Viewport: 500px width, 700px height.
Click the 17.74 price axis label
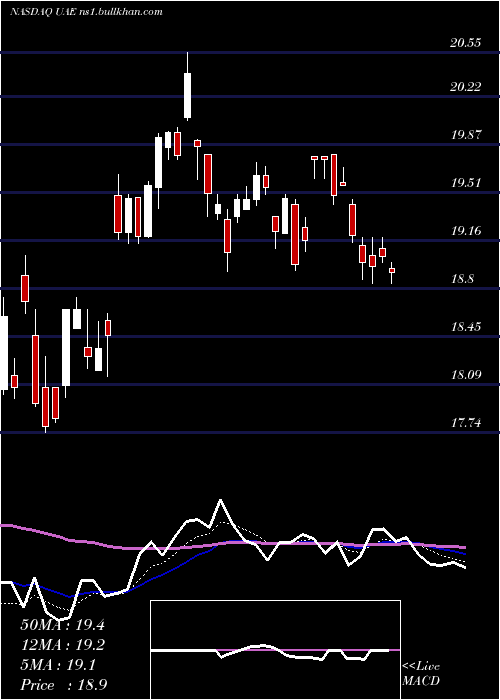click(466, 423)
